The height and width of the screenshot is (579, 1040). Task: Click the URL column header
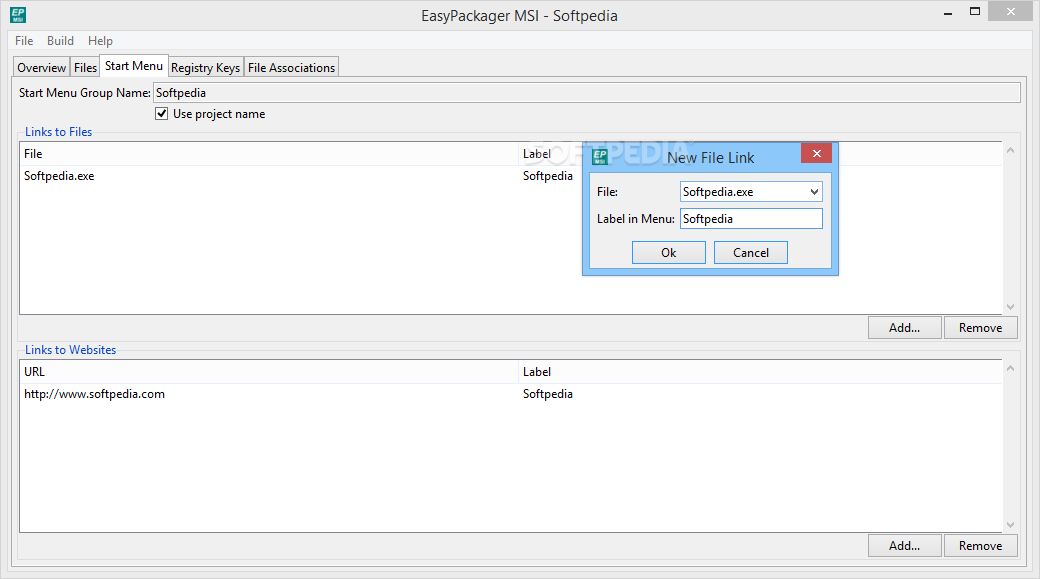[x=269, y=372]
